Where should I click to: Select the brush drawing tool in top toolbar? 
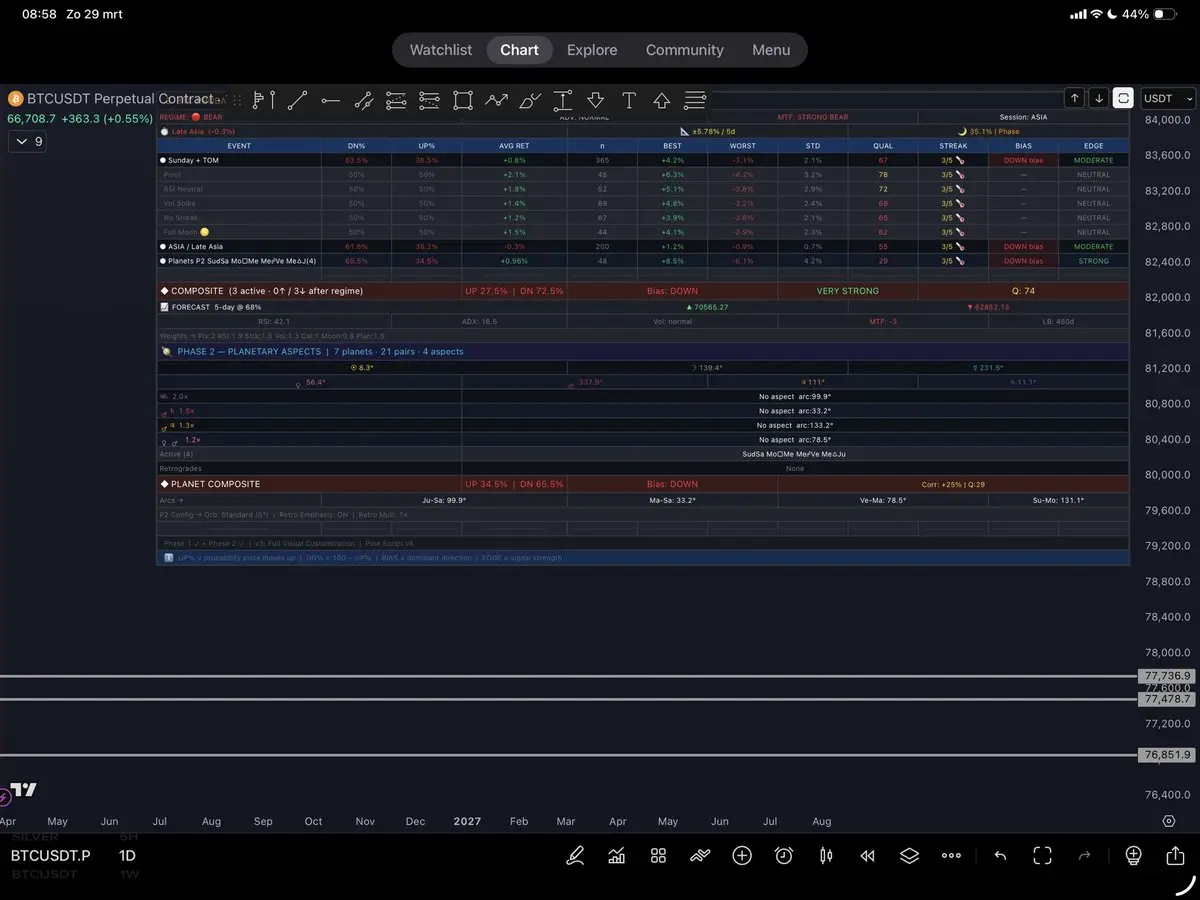click(530, 100)
